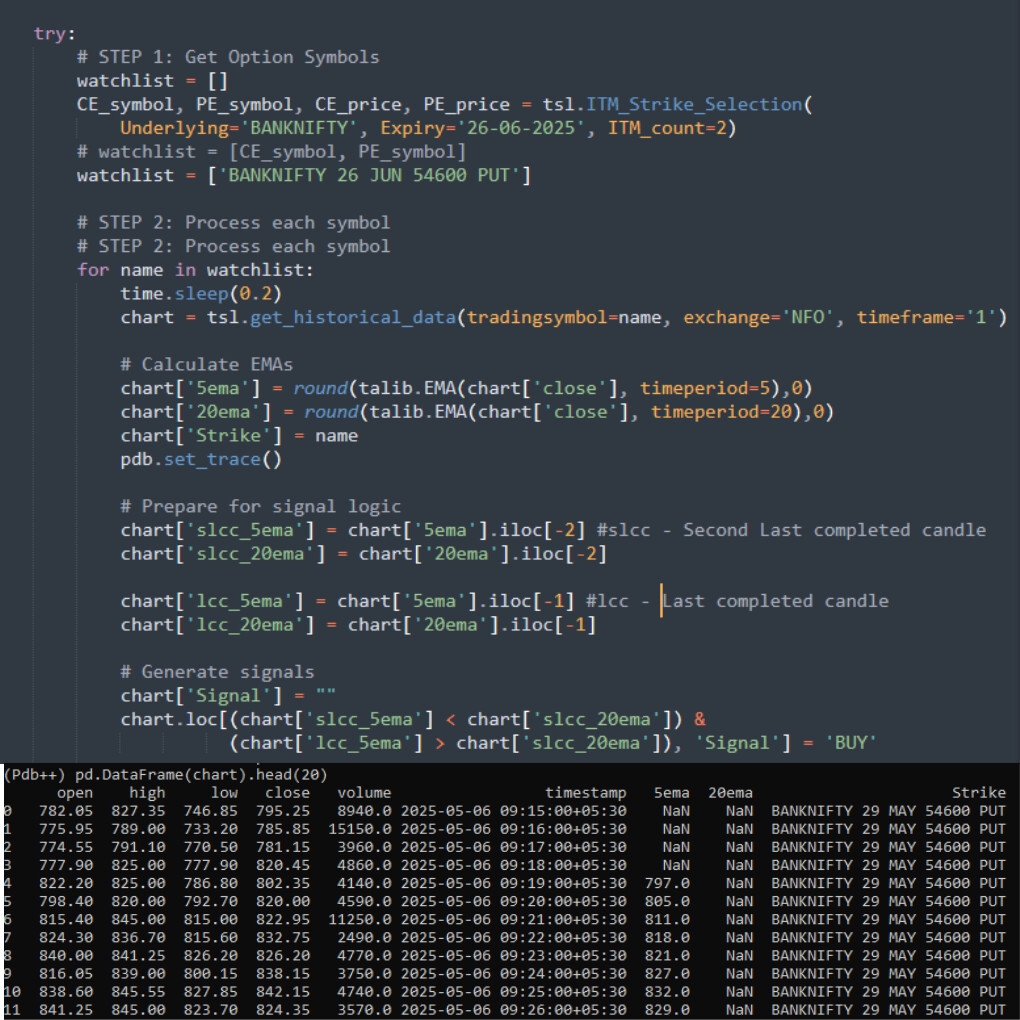Click comment '# Prepare for signal logic'

tap(261, 507)
